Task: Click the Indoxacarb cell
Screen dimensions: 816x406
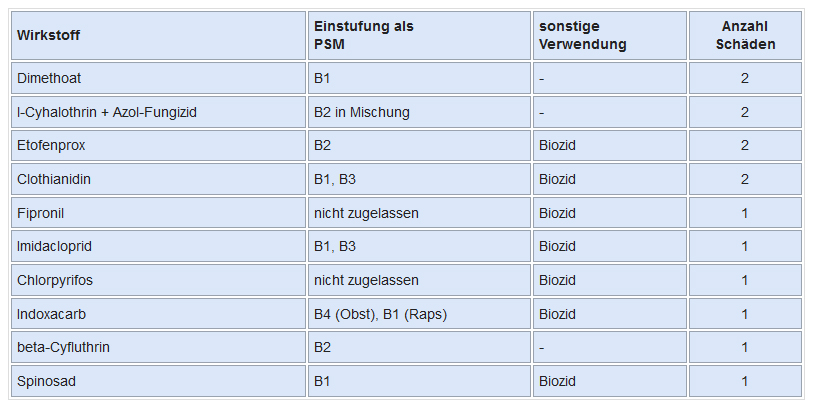Action: coord(51,314)
